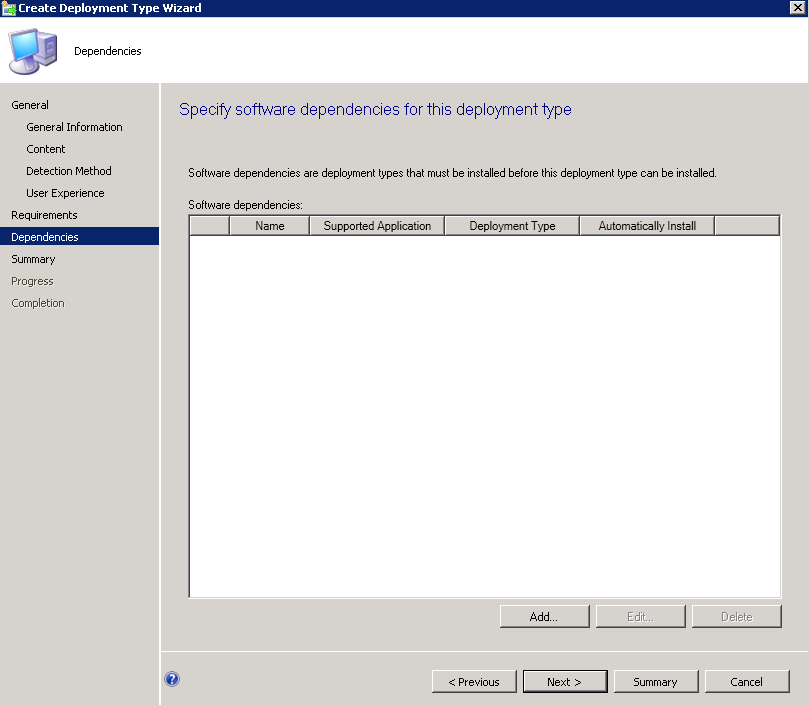809x705 pixels.
Task: Click the 'Dependencies' title in the header
Action: (x=108, y=51)
